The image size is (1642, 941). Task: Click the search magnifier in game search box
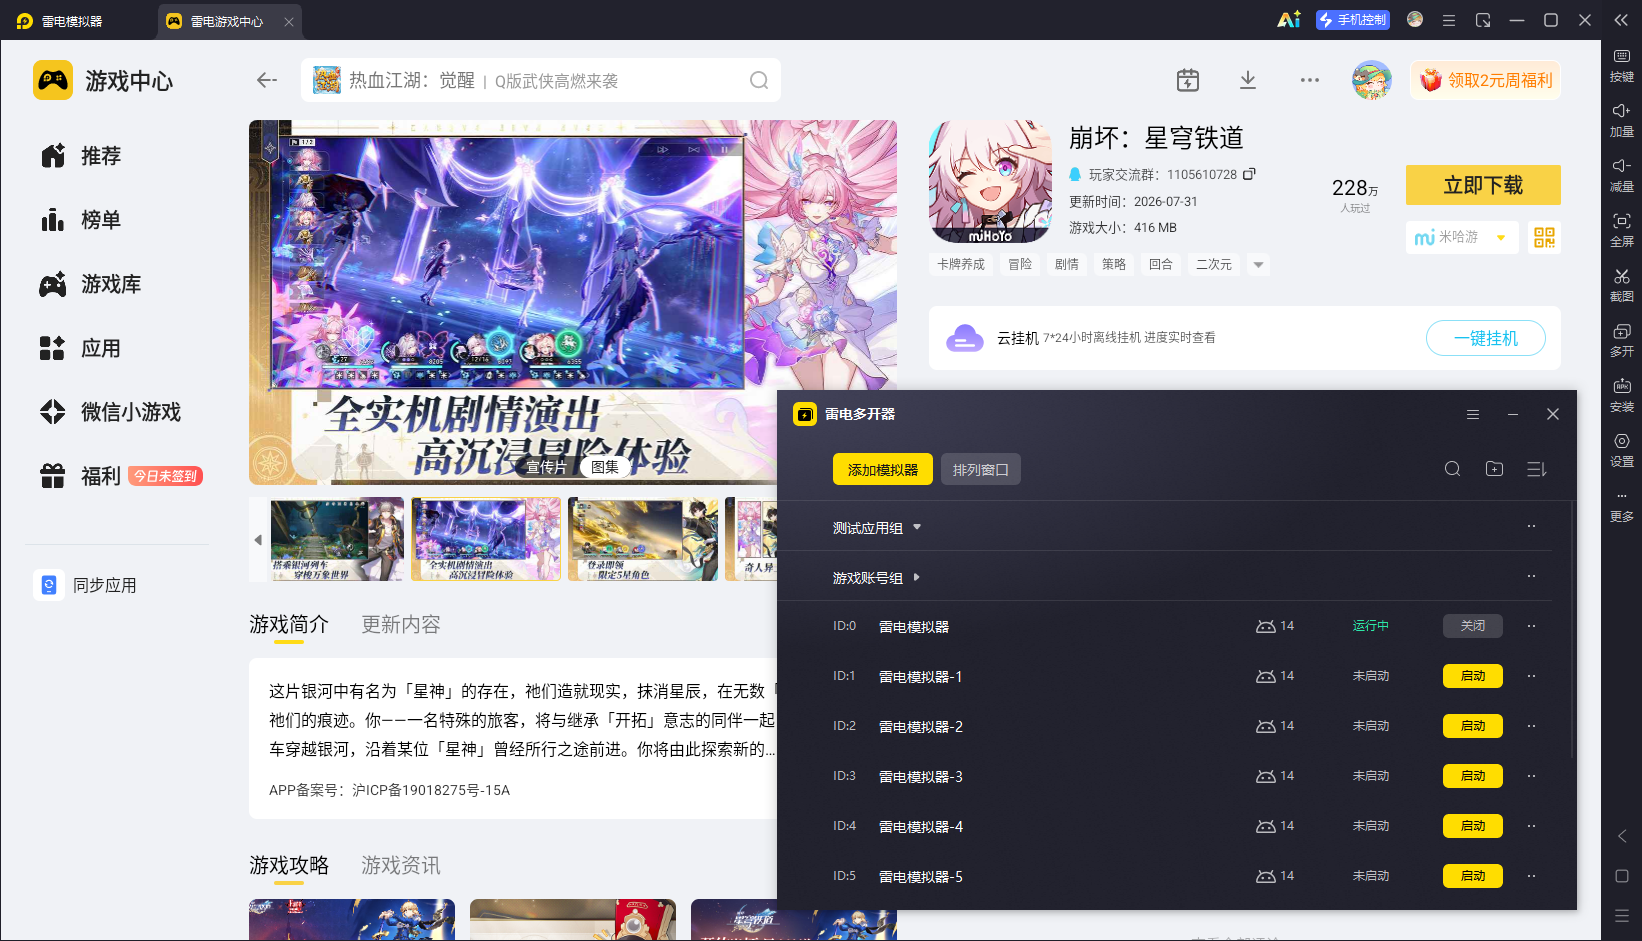coord(759,80)
